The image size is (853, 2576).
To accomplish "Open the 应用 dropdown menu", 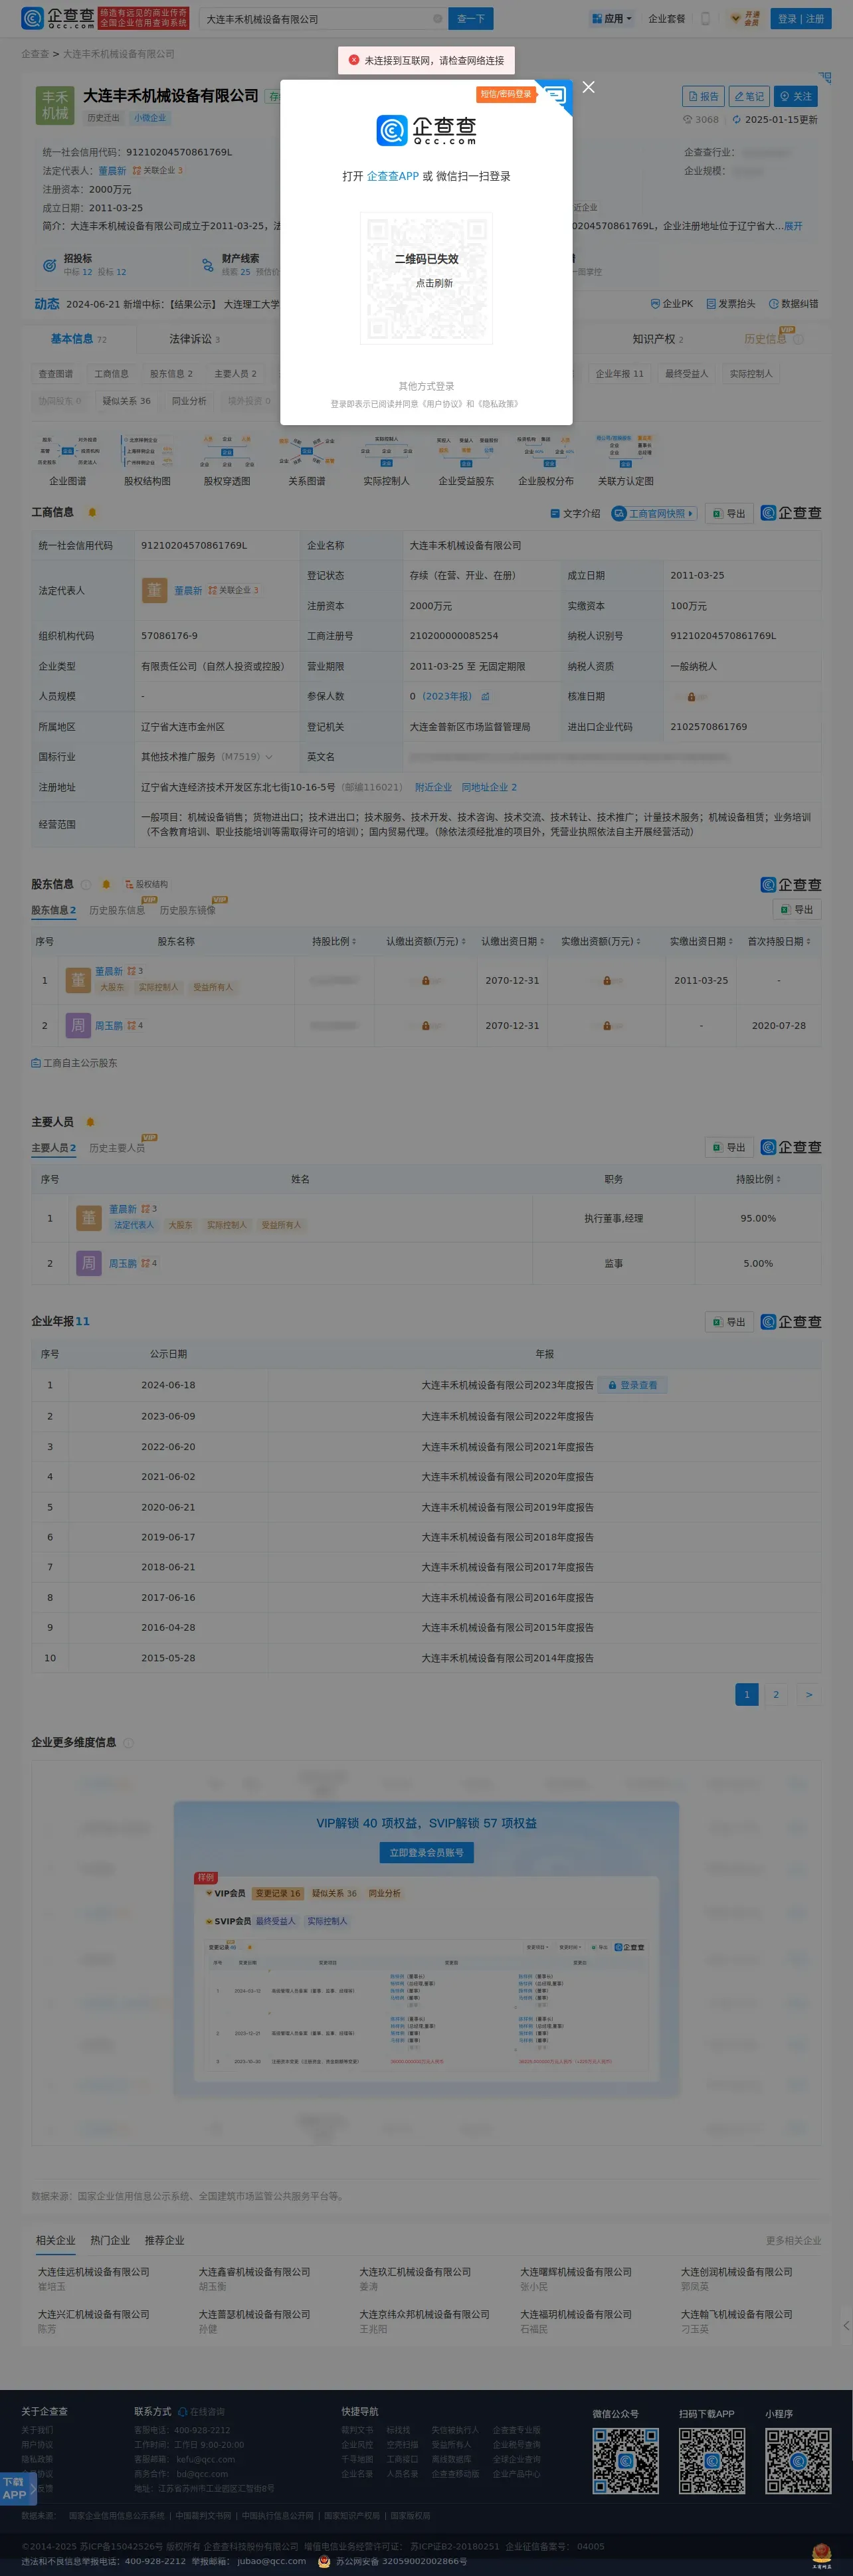I will (611, 19).
